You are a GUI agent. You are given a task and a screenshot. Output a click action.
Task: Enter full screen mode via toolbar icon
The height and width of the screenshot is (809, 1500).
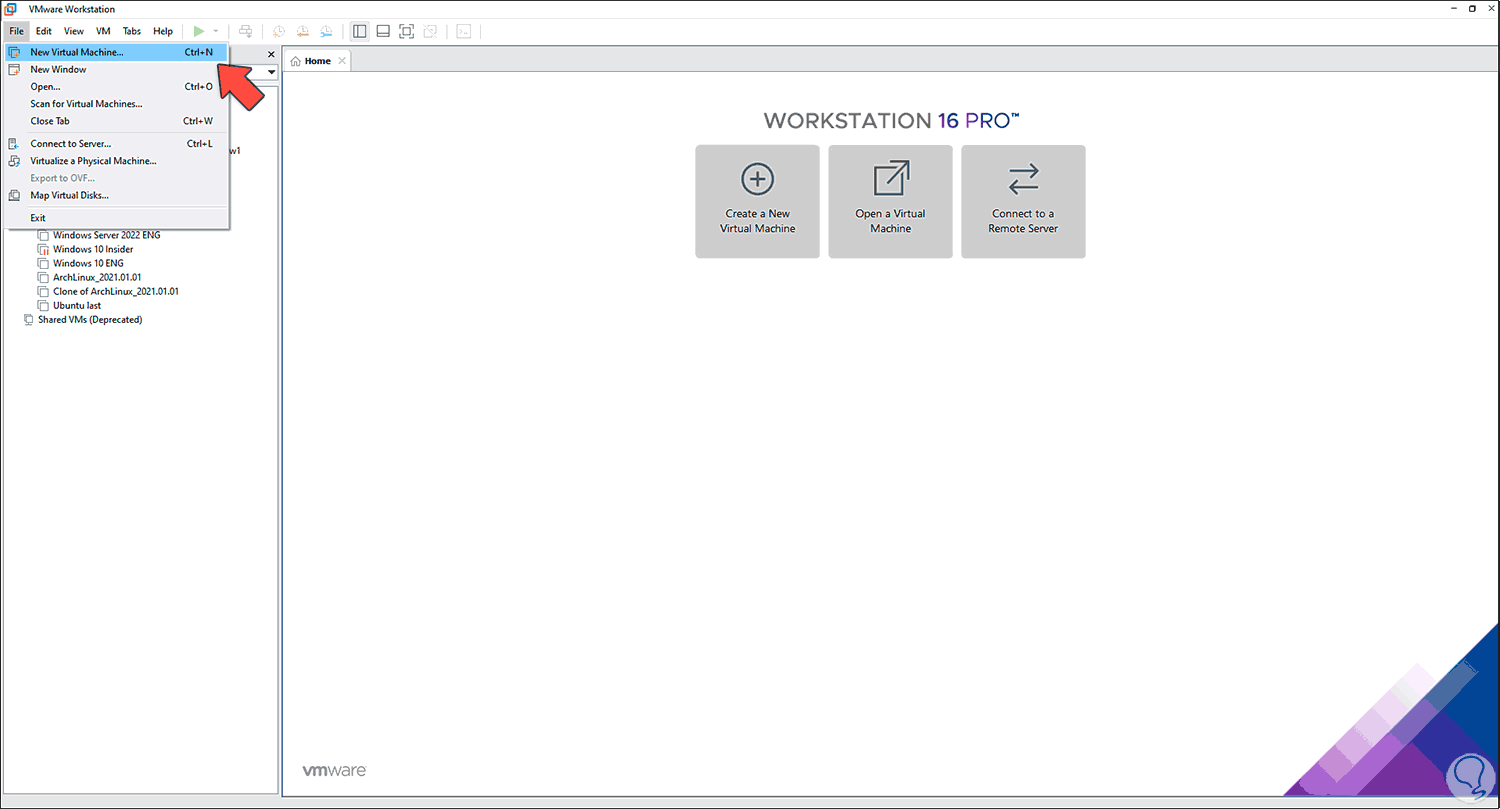pos(406,31)
